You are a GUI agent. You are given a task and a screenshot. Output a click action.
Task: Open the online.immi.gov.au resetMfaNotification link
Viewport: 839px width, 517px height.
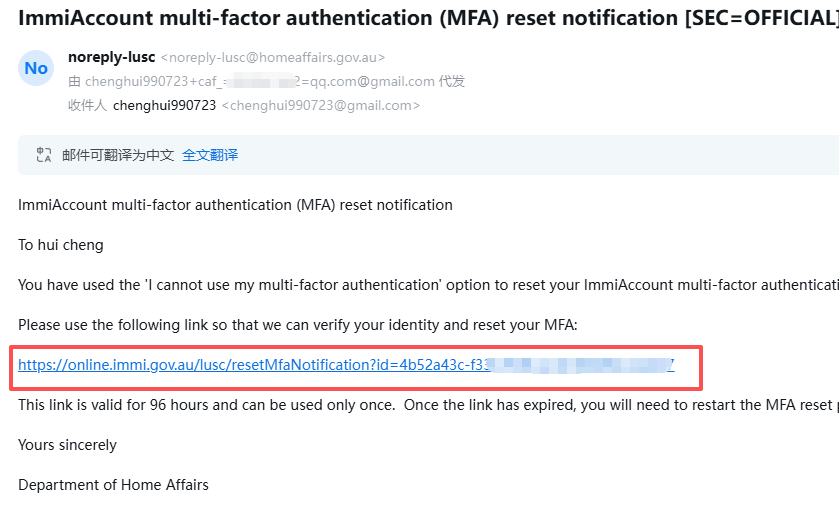tap(346, 365)
